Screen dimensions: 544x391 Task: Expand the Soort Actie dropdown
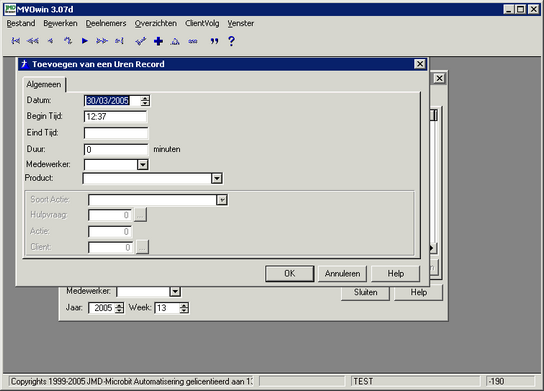tap(222, 200)
